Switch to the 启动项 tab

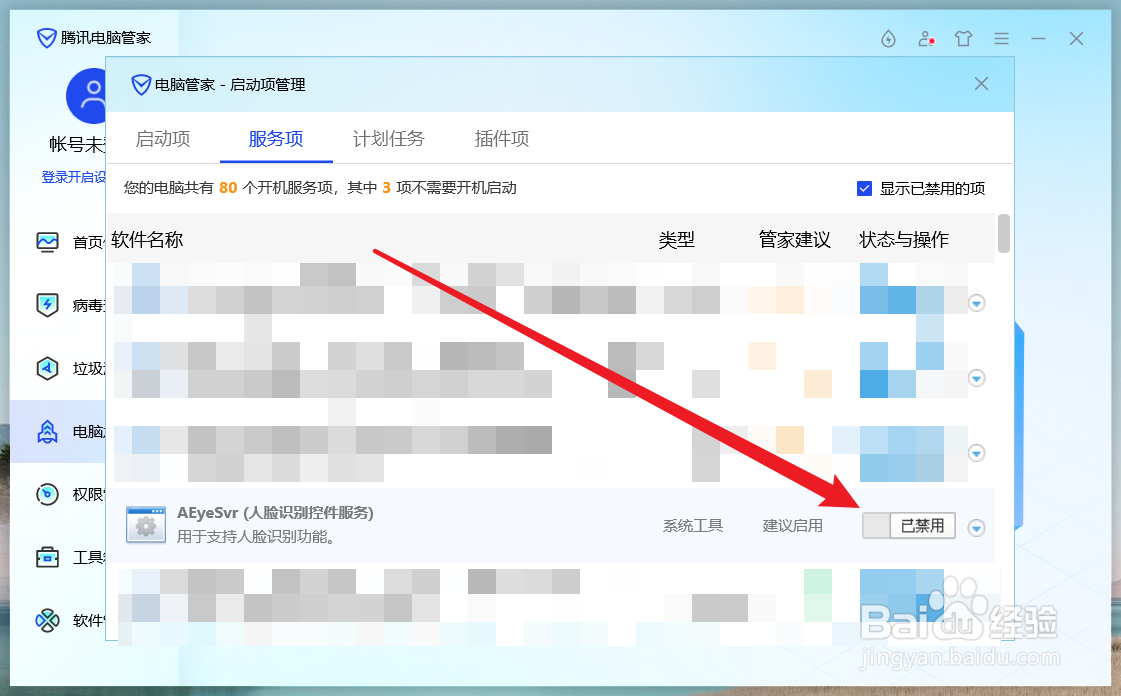pyautogui.click(x=163, y=139)
